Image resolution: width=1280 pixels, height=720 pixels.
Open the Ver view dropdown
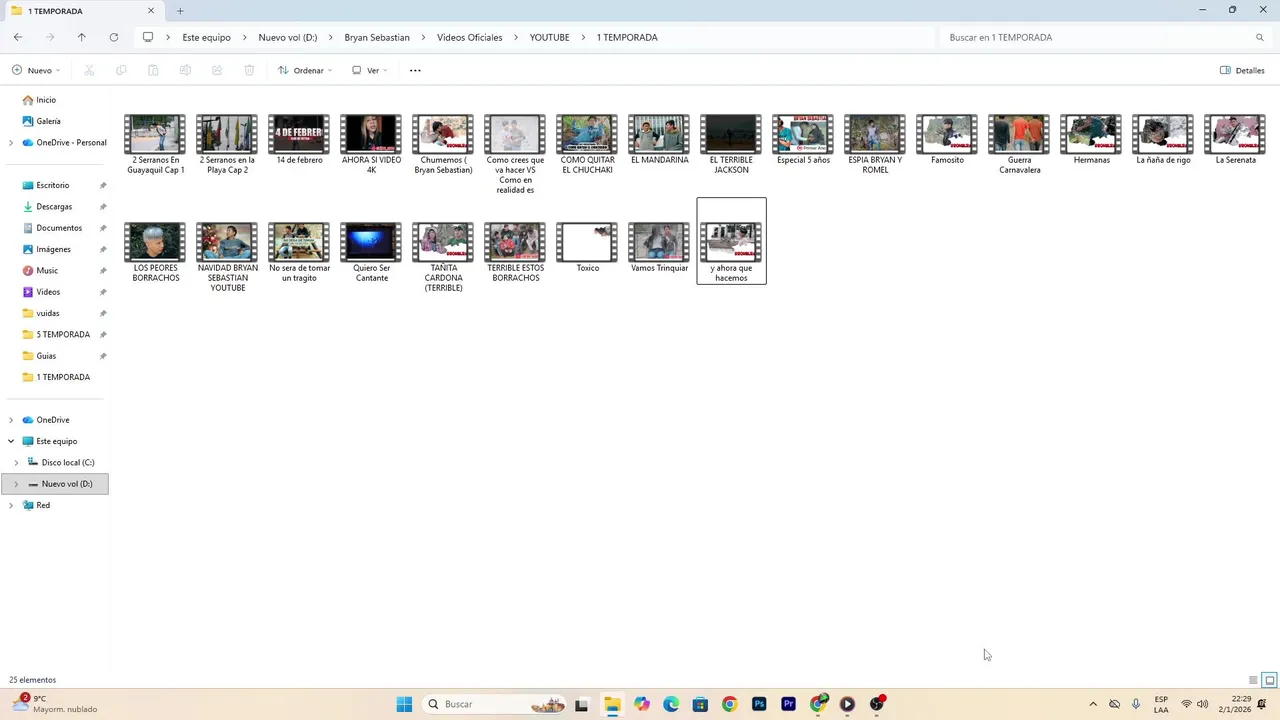(369, 70)
